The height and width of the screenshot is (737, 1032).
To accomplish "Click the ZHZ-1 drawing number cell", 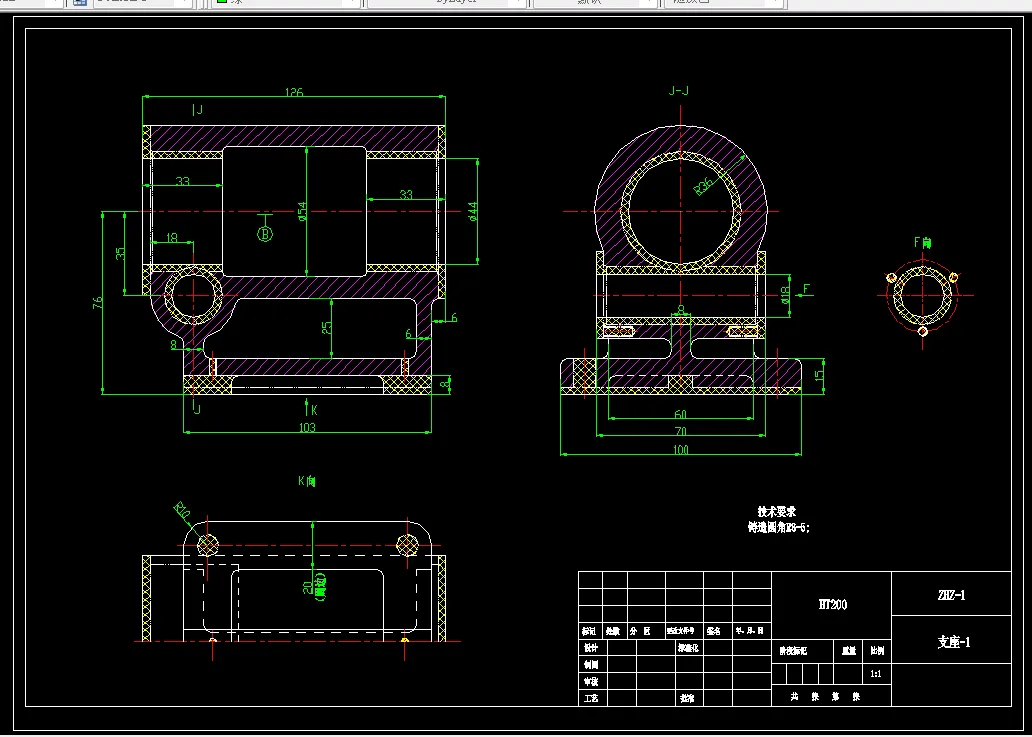I will pyautogui.click(x=952, y=594).
